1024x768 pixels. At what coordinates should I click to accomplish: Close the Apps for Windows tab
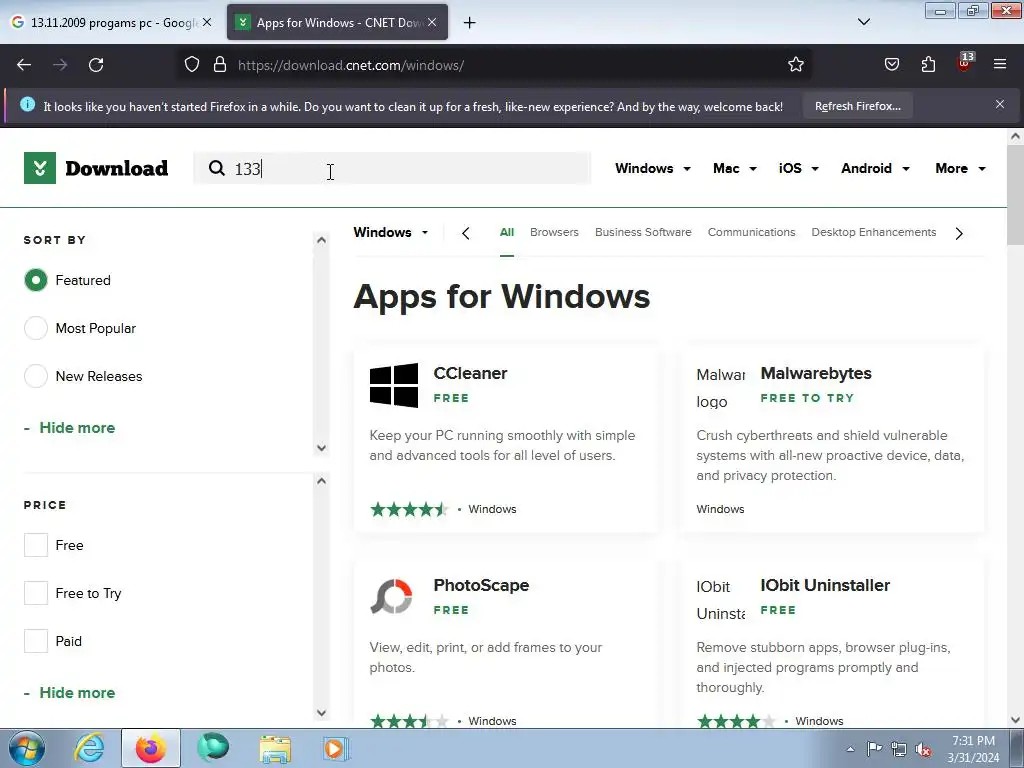[432, 22]
